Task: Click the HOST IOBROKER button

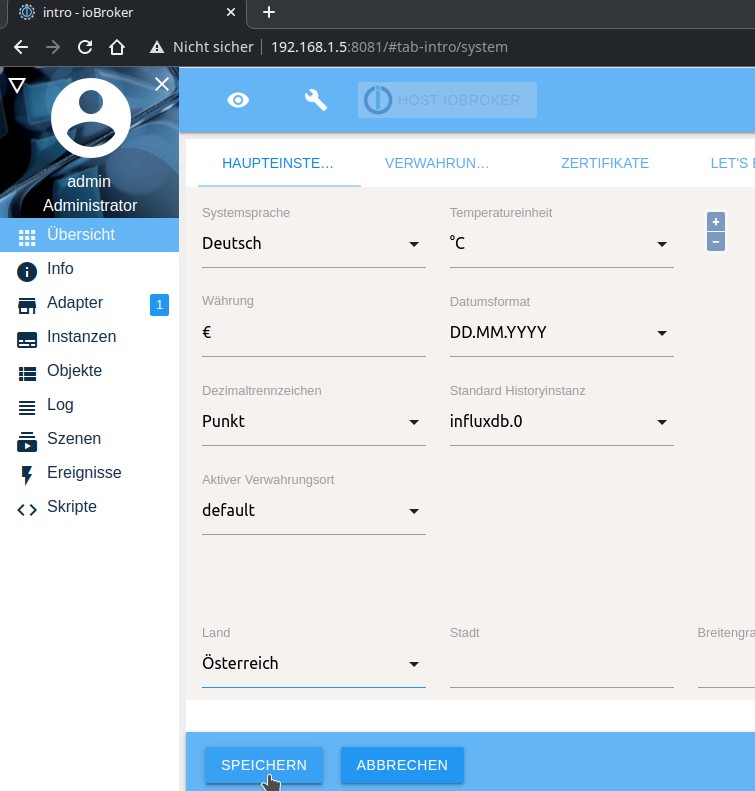Action: click(447, 100)
